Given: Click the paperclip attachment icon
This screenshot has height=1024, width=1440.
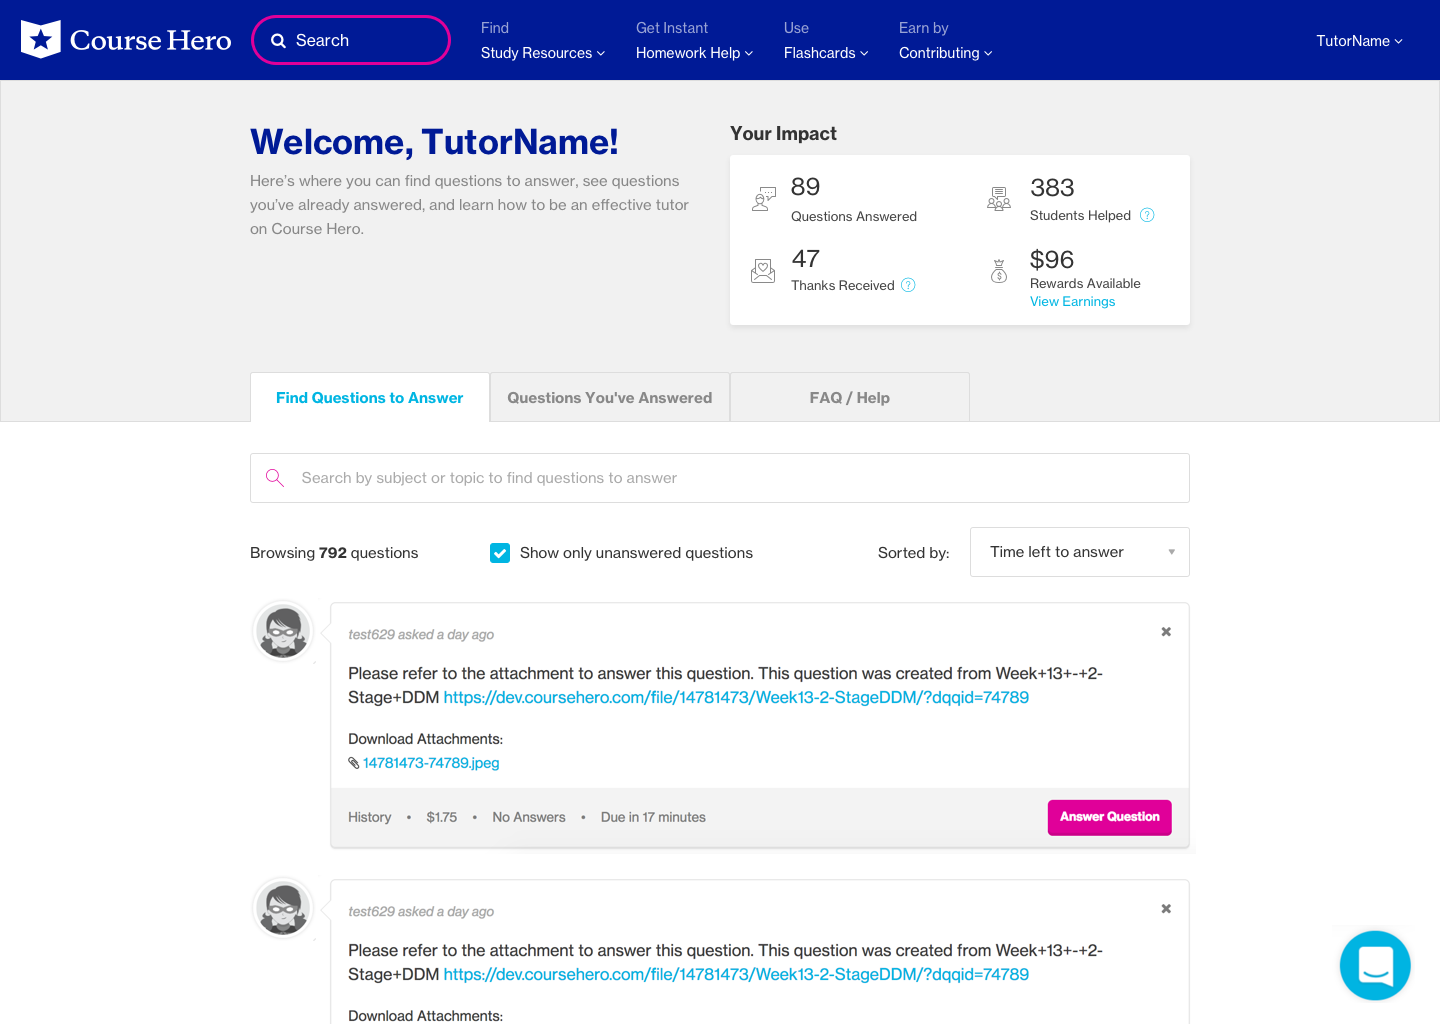Looking at the screenshot, I should click(354, 763).
